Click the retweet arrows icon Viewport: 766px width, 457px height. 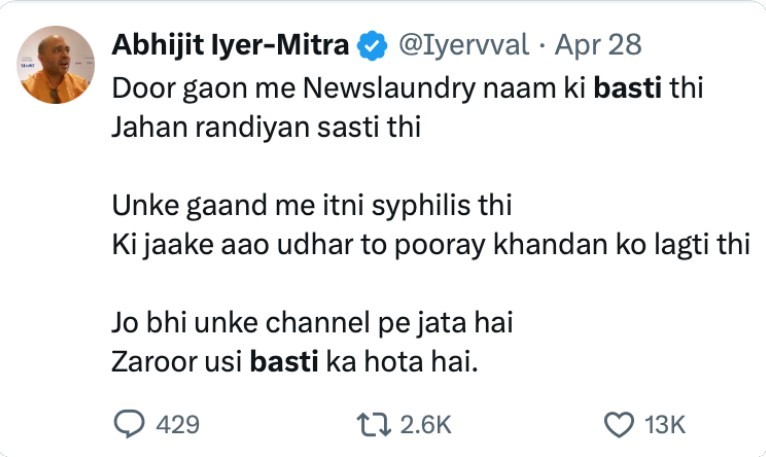tap(374, 424)
